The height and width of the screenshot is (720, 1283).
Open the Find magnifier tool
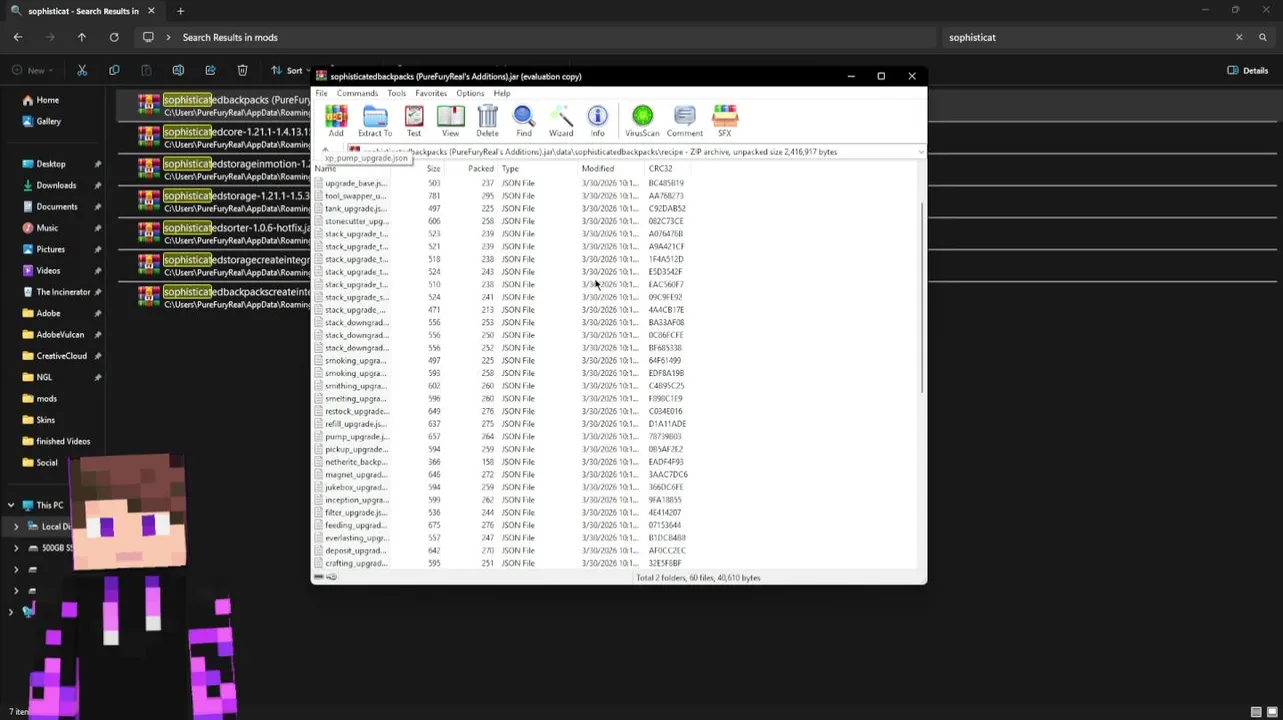click(x=524, y=121)
